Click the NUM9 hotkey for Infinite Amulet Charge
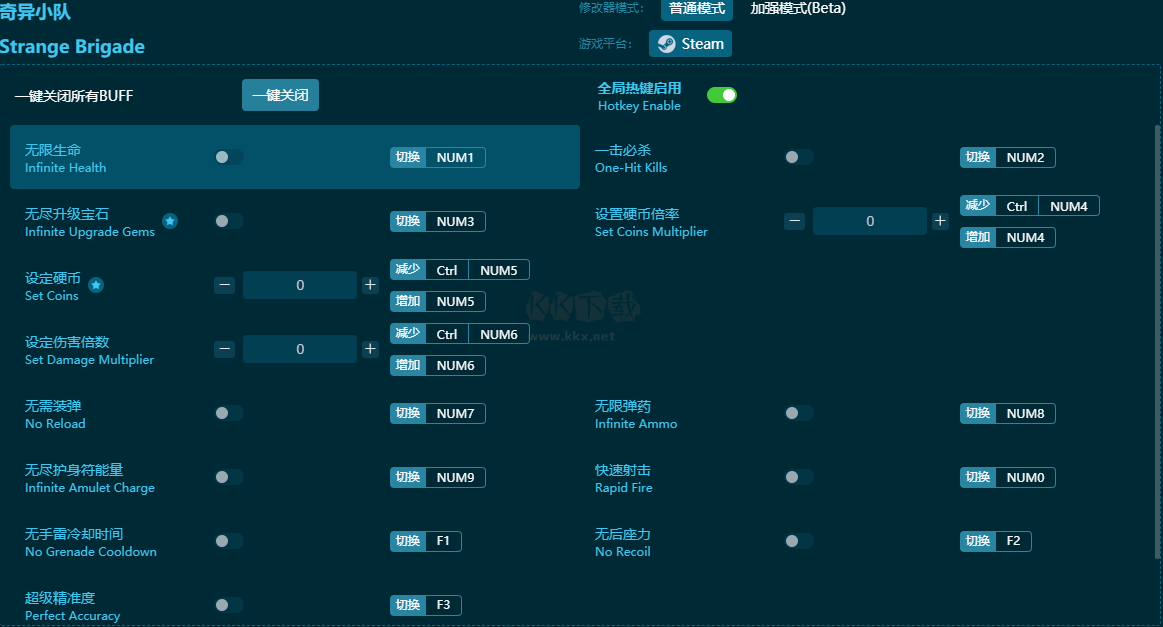The height and width of the screenshot is (627, 1163). pyautogui.click(x=438, y=477)
